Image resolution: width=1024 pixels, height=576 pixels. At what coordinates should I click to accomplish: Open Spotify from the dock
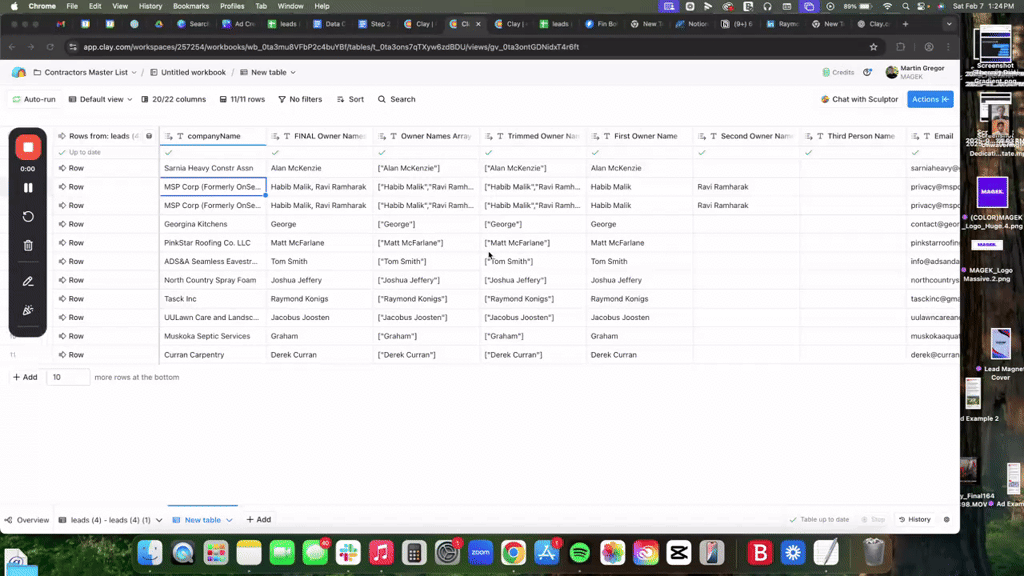pyautogui.click(x=579, y=552)
